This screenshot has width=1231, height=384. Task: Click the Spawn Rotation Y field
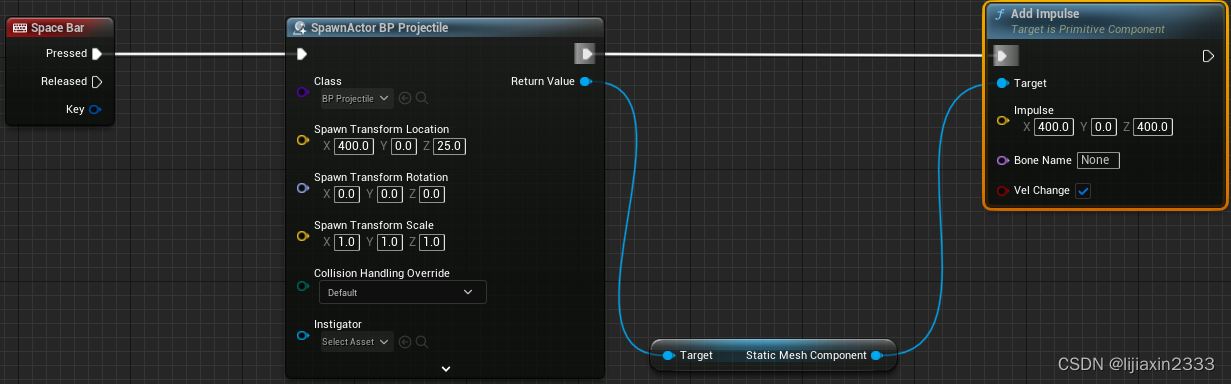pyautogui.click(x=389, y=194)
